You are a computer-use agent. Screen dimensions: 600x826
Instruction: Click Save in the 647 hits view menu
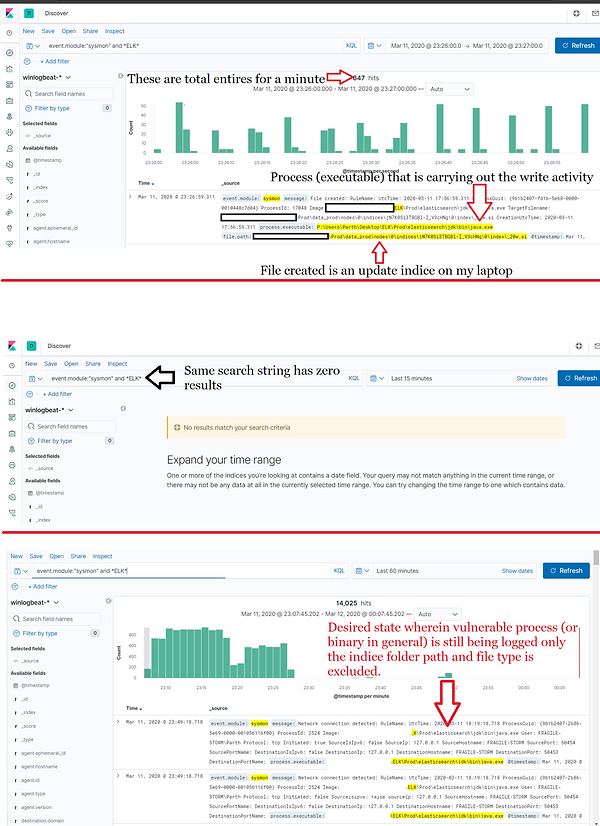[x=48, y=31]
